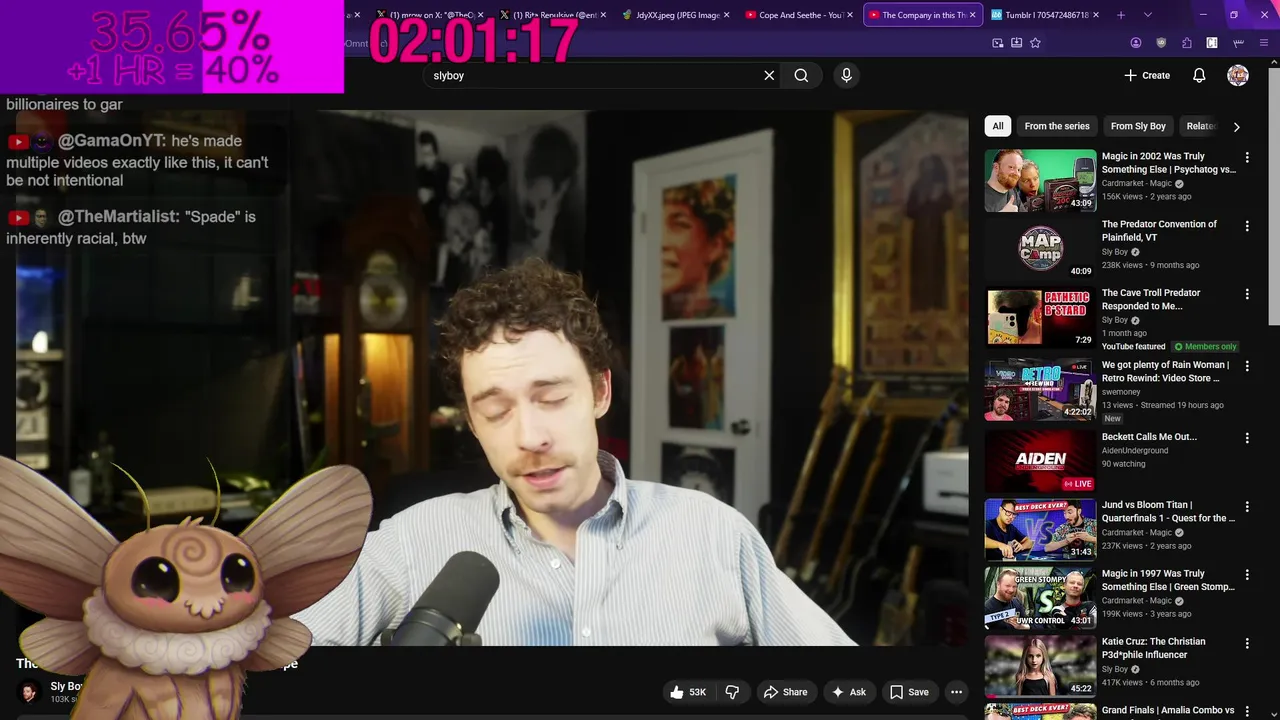
Task: Select the 'From the series' chip
Action: [1057, 126]
